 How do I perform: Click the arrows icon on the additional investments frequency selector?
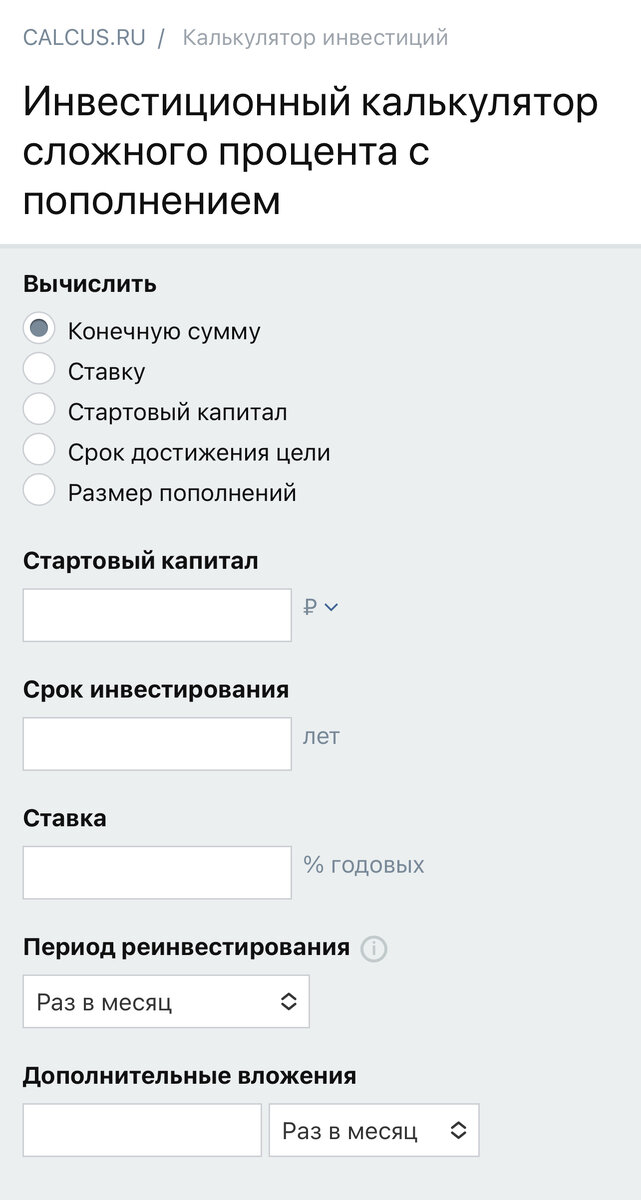point(458,1129)
